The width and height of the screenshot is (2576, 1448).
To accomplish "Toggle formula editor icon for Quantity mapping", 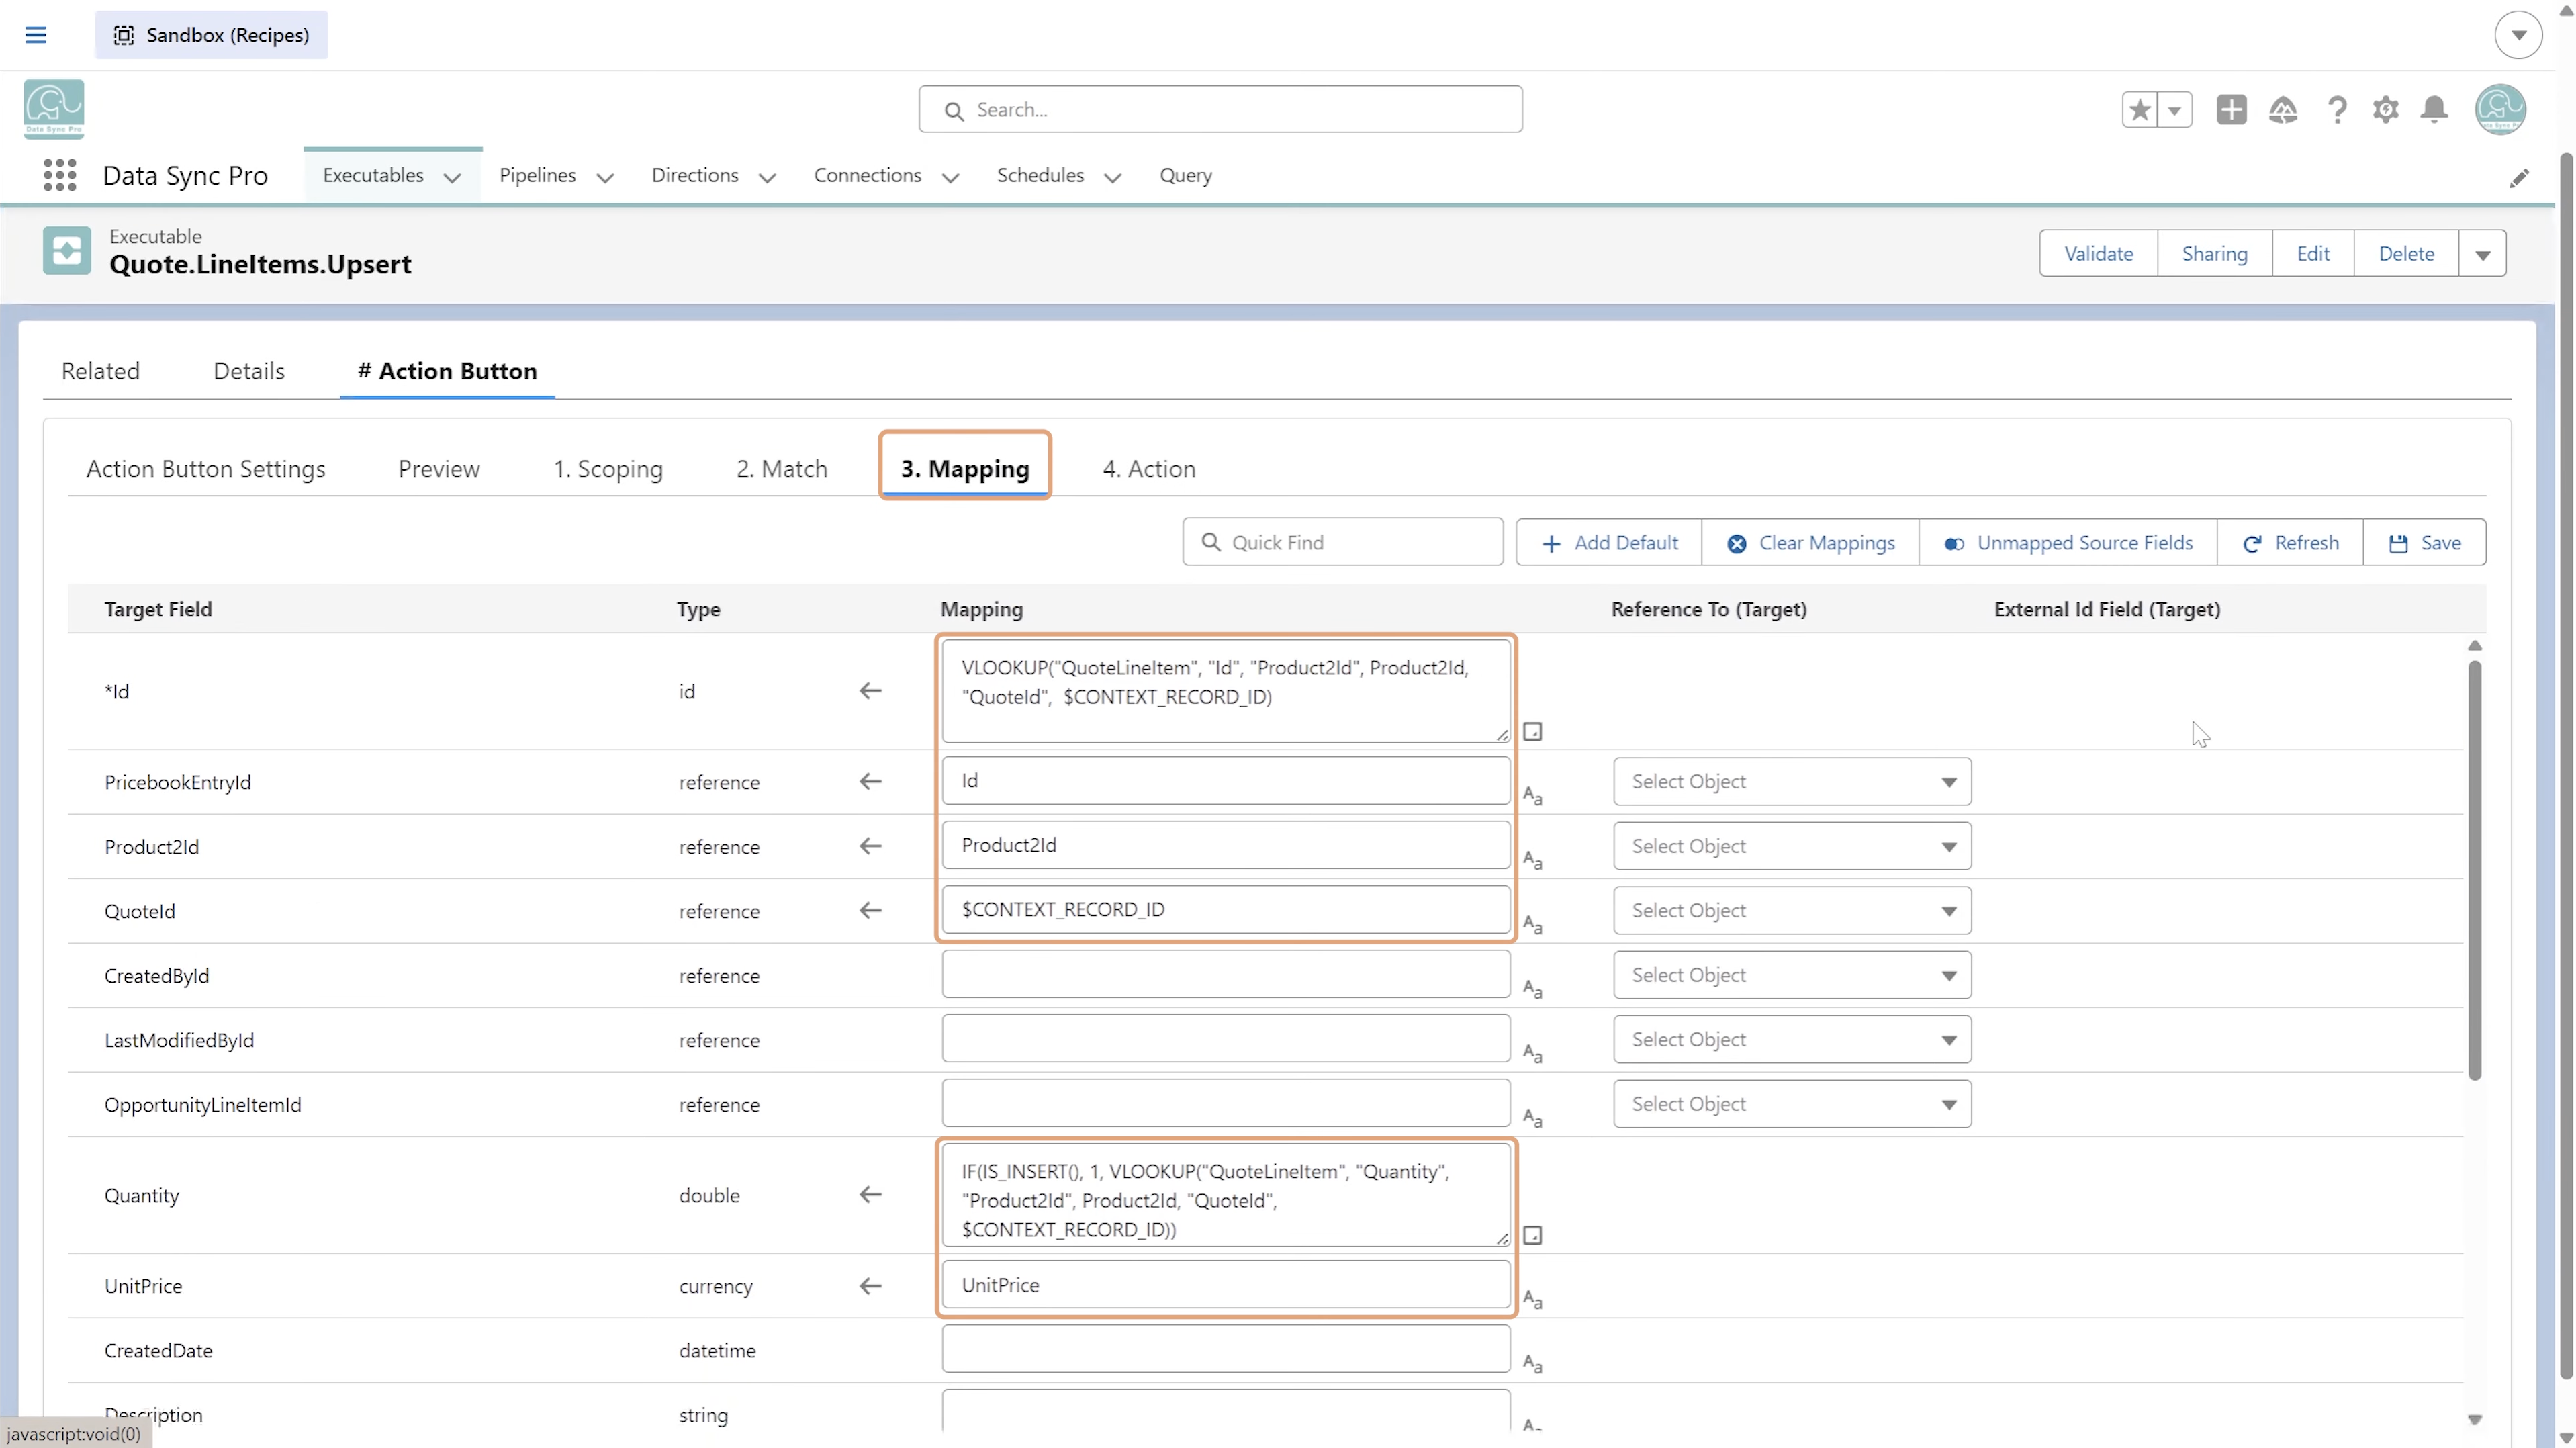I will [x=1532, y=1235].
